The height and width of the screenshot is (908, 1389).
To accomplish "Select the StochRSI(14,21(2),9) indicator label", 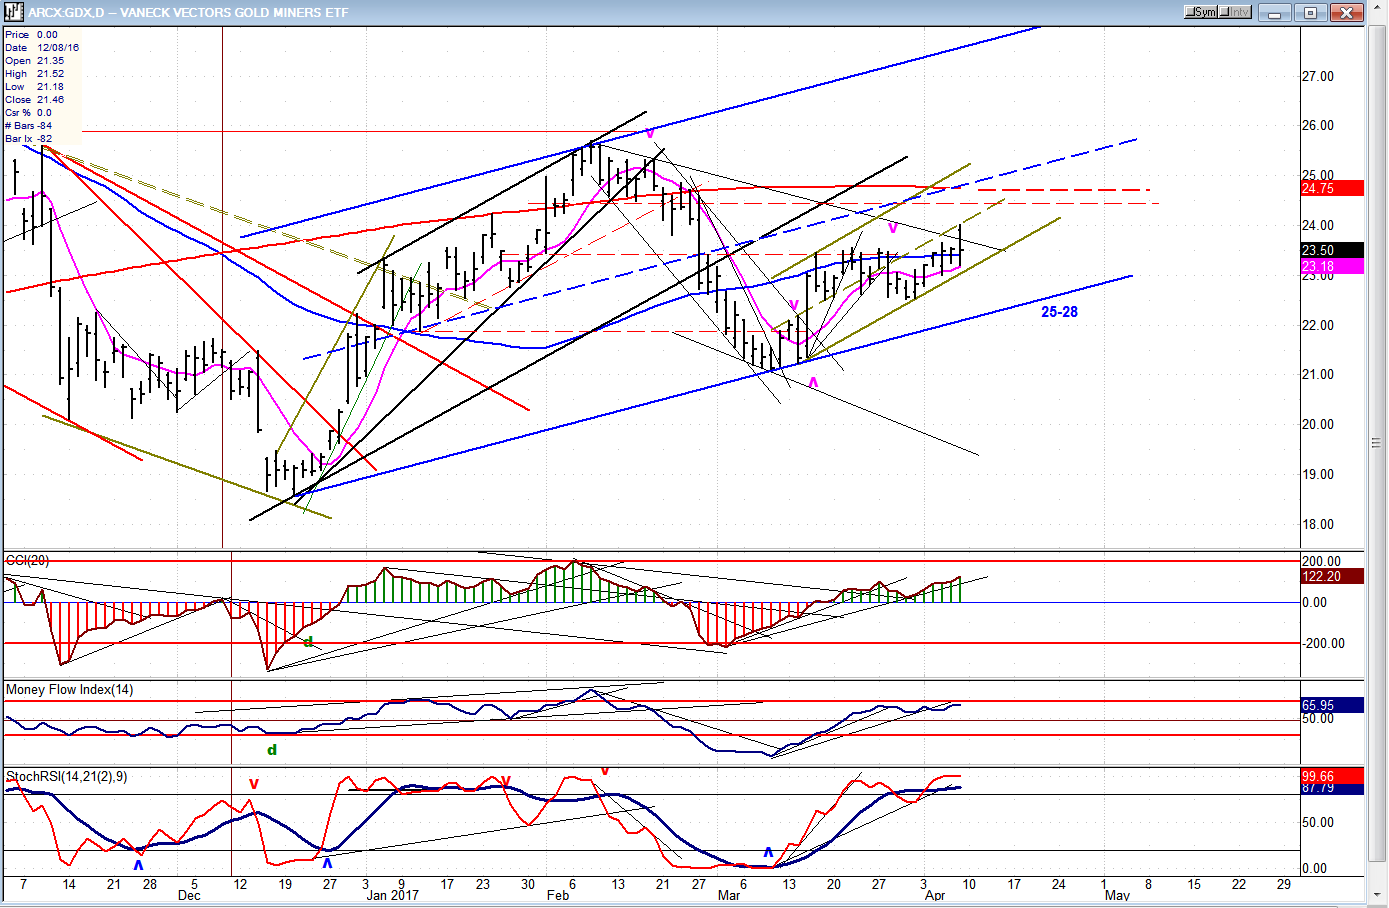I will tap(66, 776).
